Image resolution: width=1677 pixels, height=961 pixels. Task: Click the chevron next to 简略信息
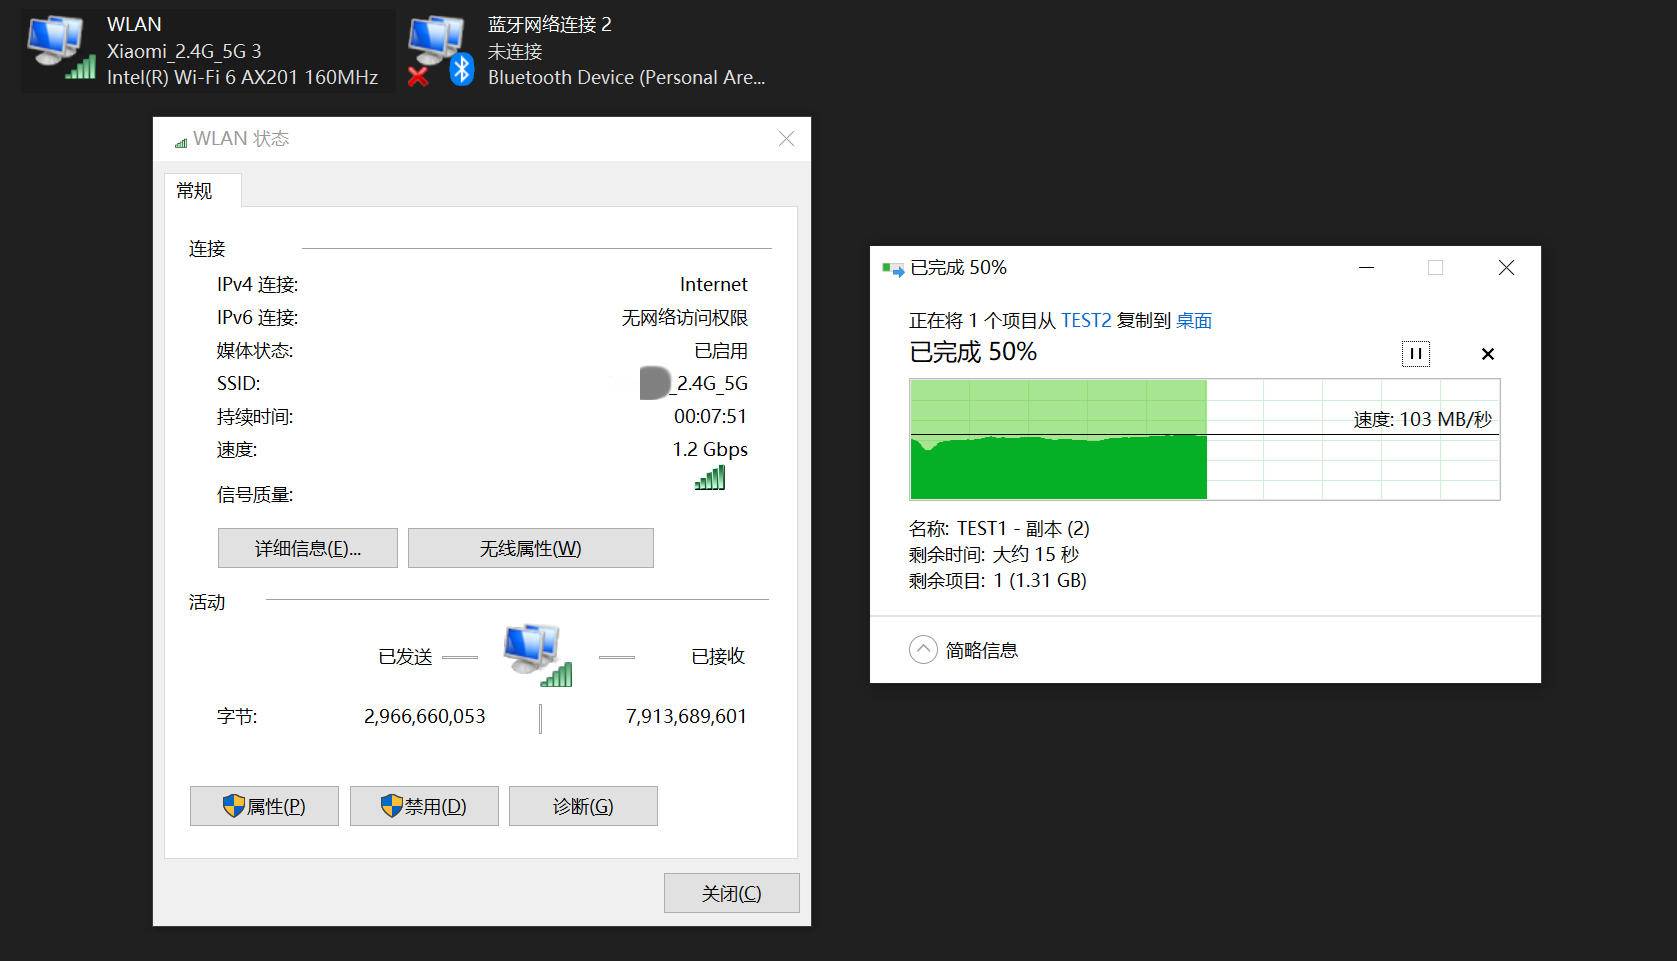[x=921, y=649]
